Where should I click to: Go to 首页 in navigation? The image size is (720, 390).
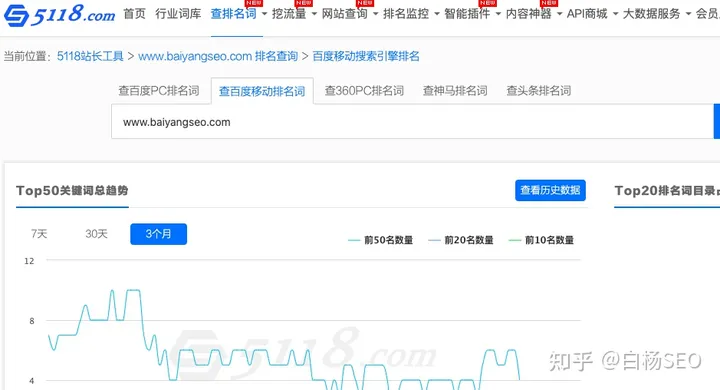[135, 14]
